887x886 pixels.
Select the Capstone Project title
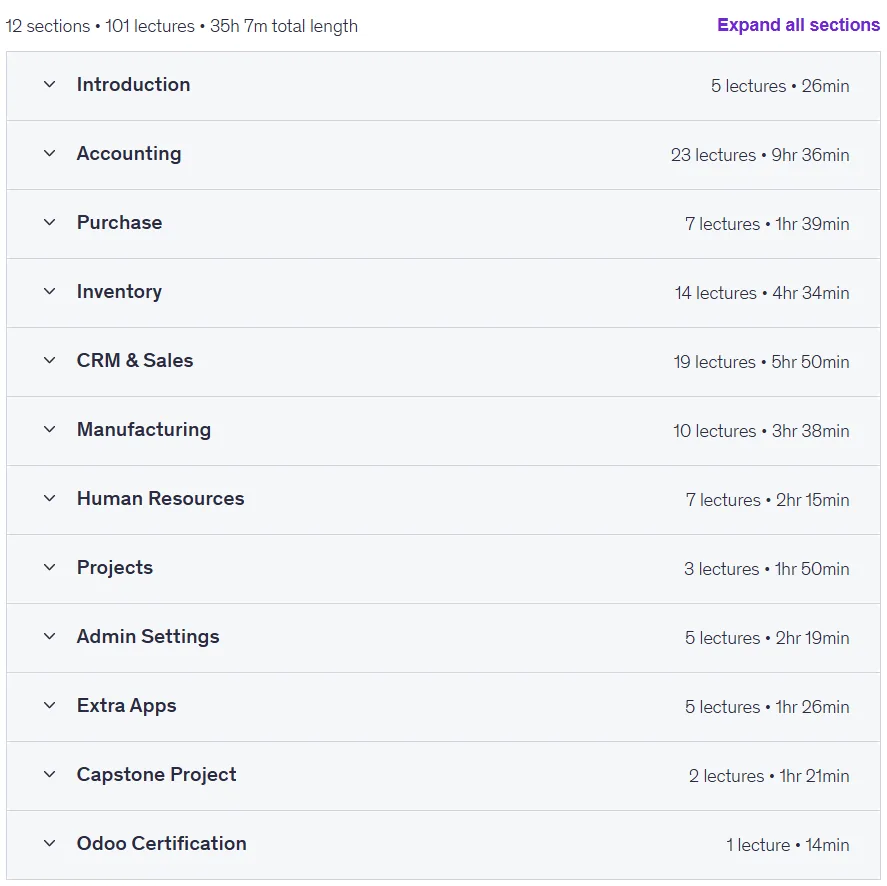pos(157,775)
